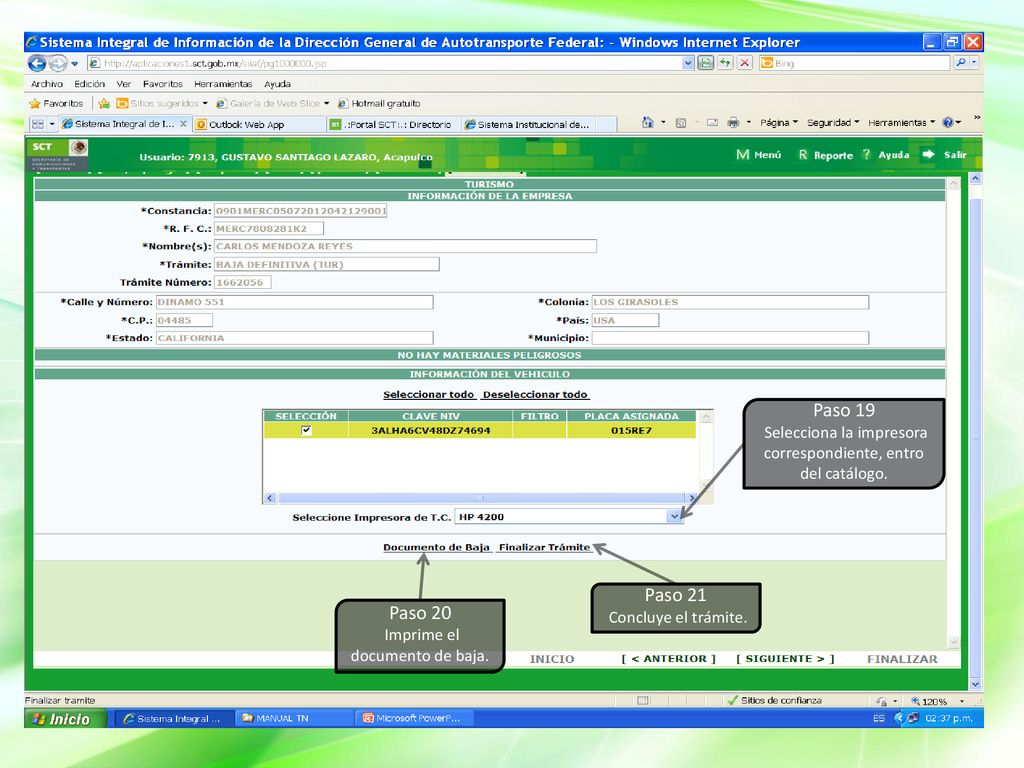
Task: Open the tab list dropdown arrow
Action: 52,124
